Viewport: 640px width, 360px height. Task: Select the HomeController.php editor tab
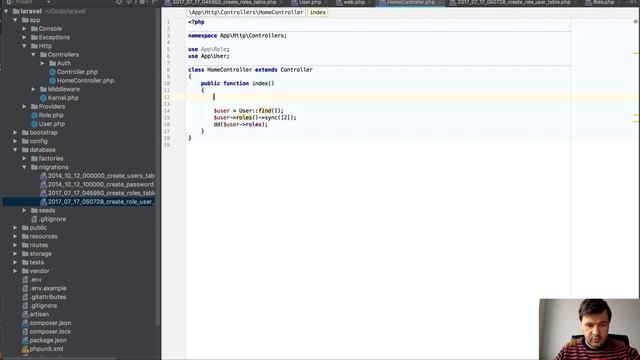coord(409,2)
